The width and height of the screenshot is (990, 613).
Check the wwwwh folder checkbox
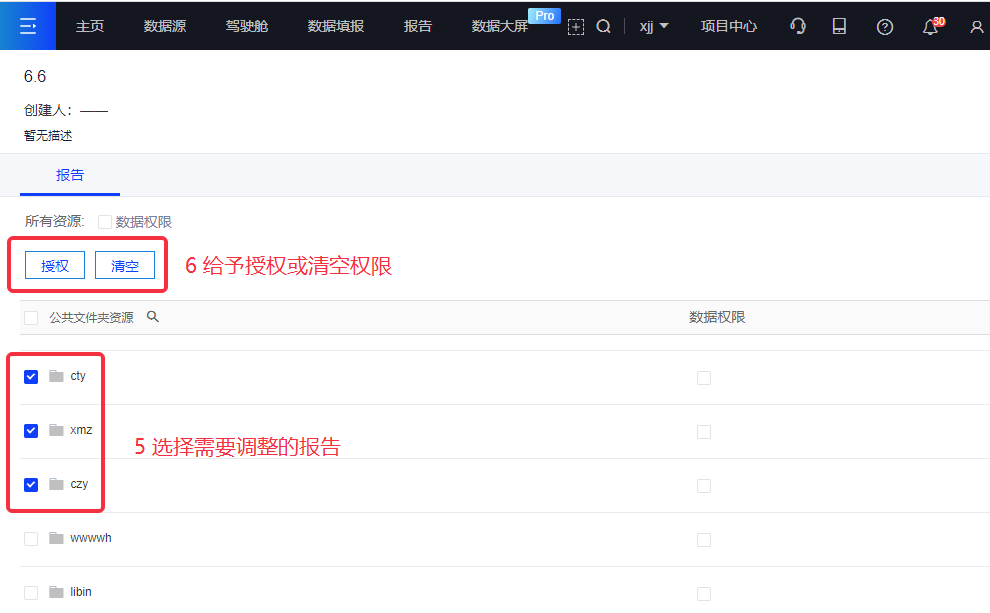[31, 539]
